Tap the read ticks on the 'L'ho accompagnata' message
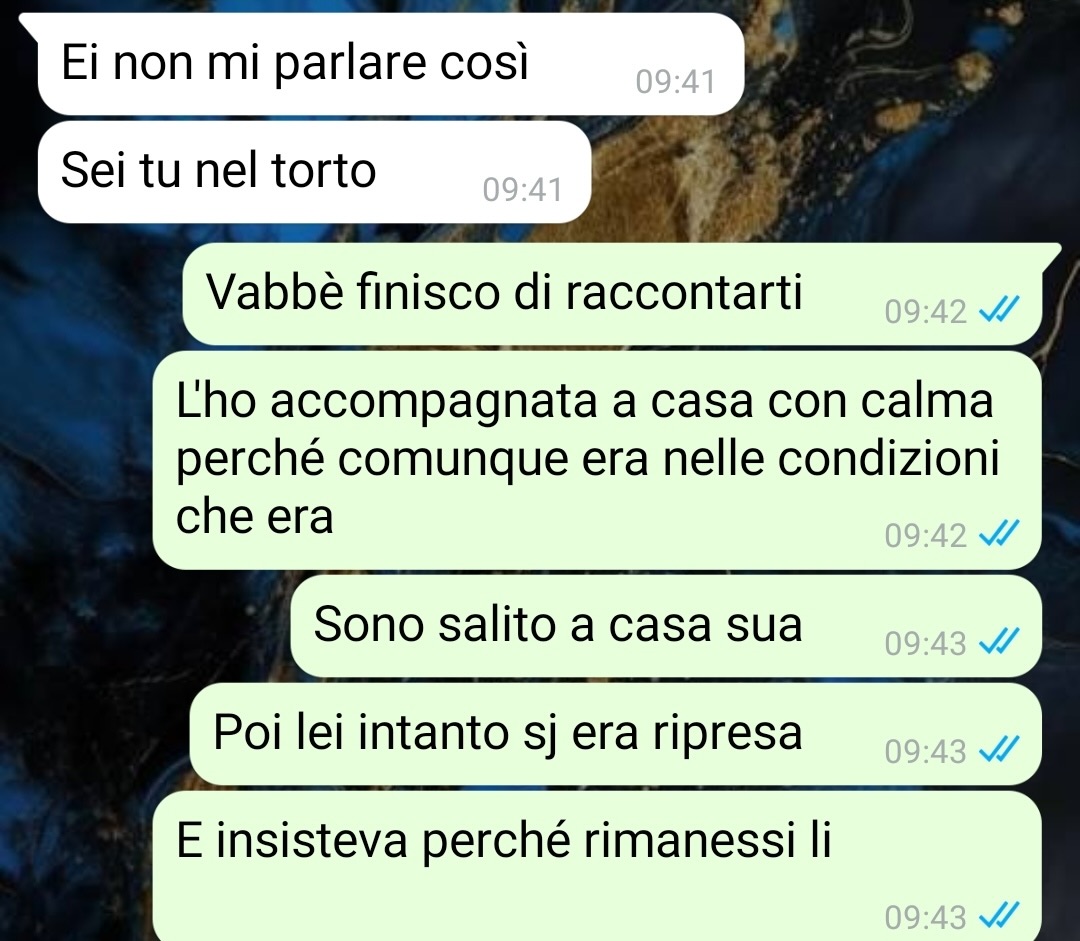Screen dimensions: 1080x941 [999, 535]
